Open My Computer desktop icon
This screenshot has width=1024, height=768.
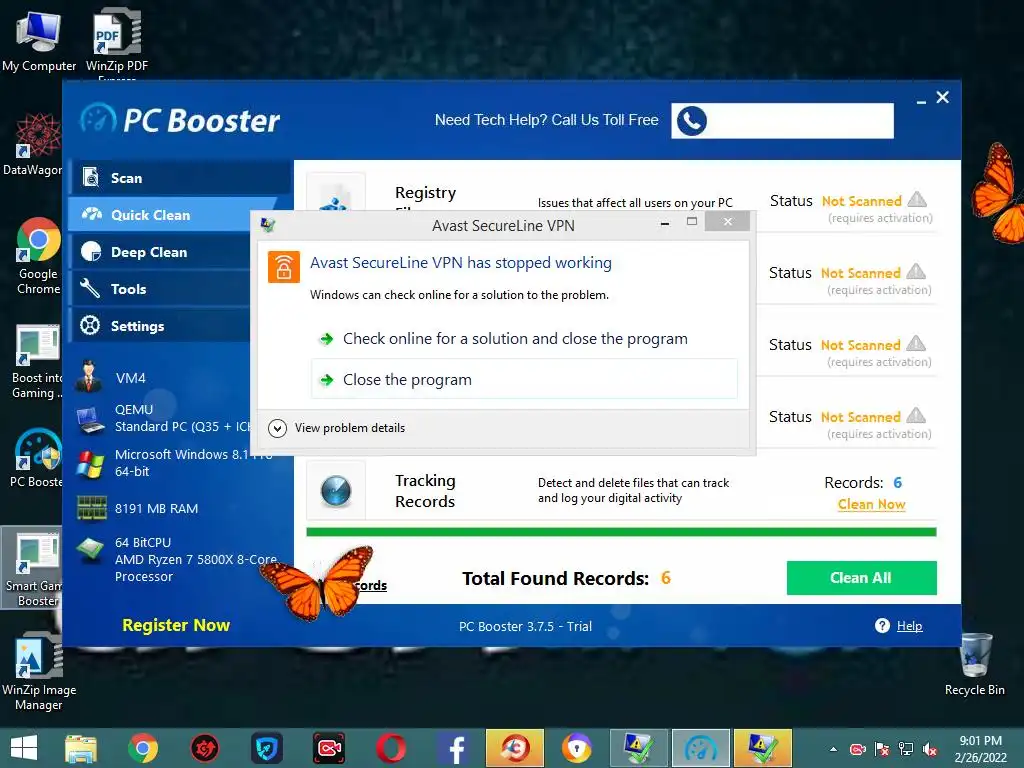coord(39,40)
